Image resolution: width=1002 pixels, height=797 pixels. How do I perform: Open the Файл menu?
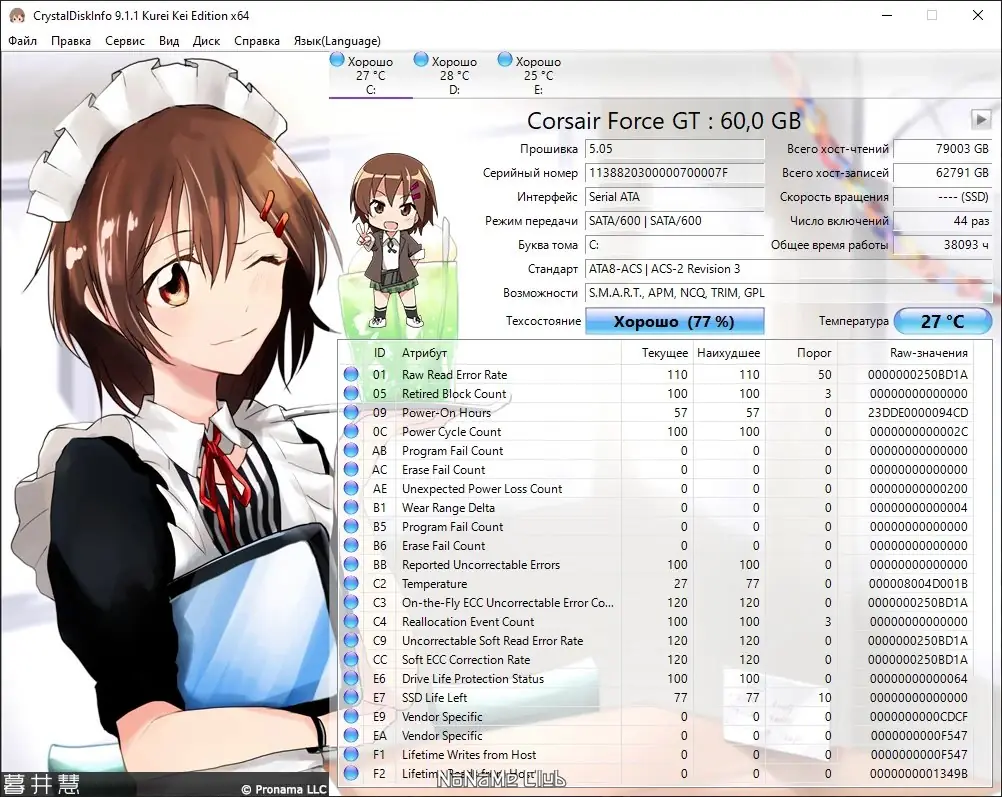pyautogui.click(x=22, y=41)
